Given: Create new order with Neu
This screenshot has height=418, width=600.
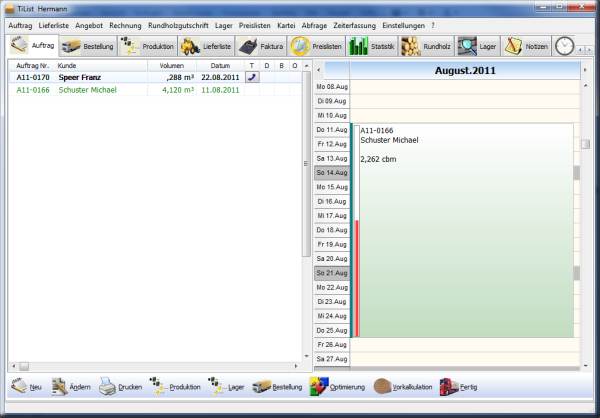Looking at the screenshot, I should coord(26,387).
